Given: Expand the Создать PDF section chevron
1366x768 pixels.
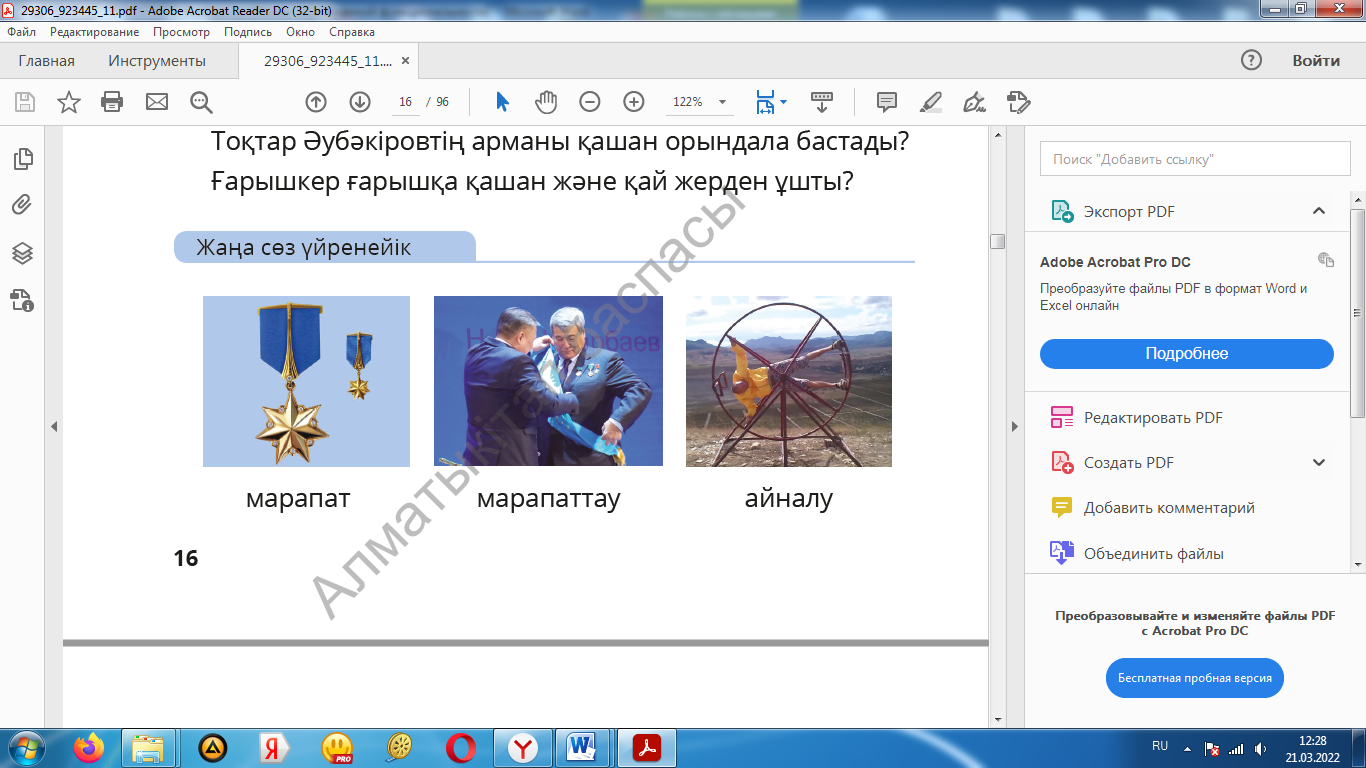Looking at the screenshot, I should 1319,462.
